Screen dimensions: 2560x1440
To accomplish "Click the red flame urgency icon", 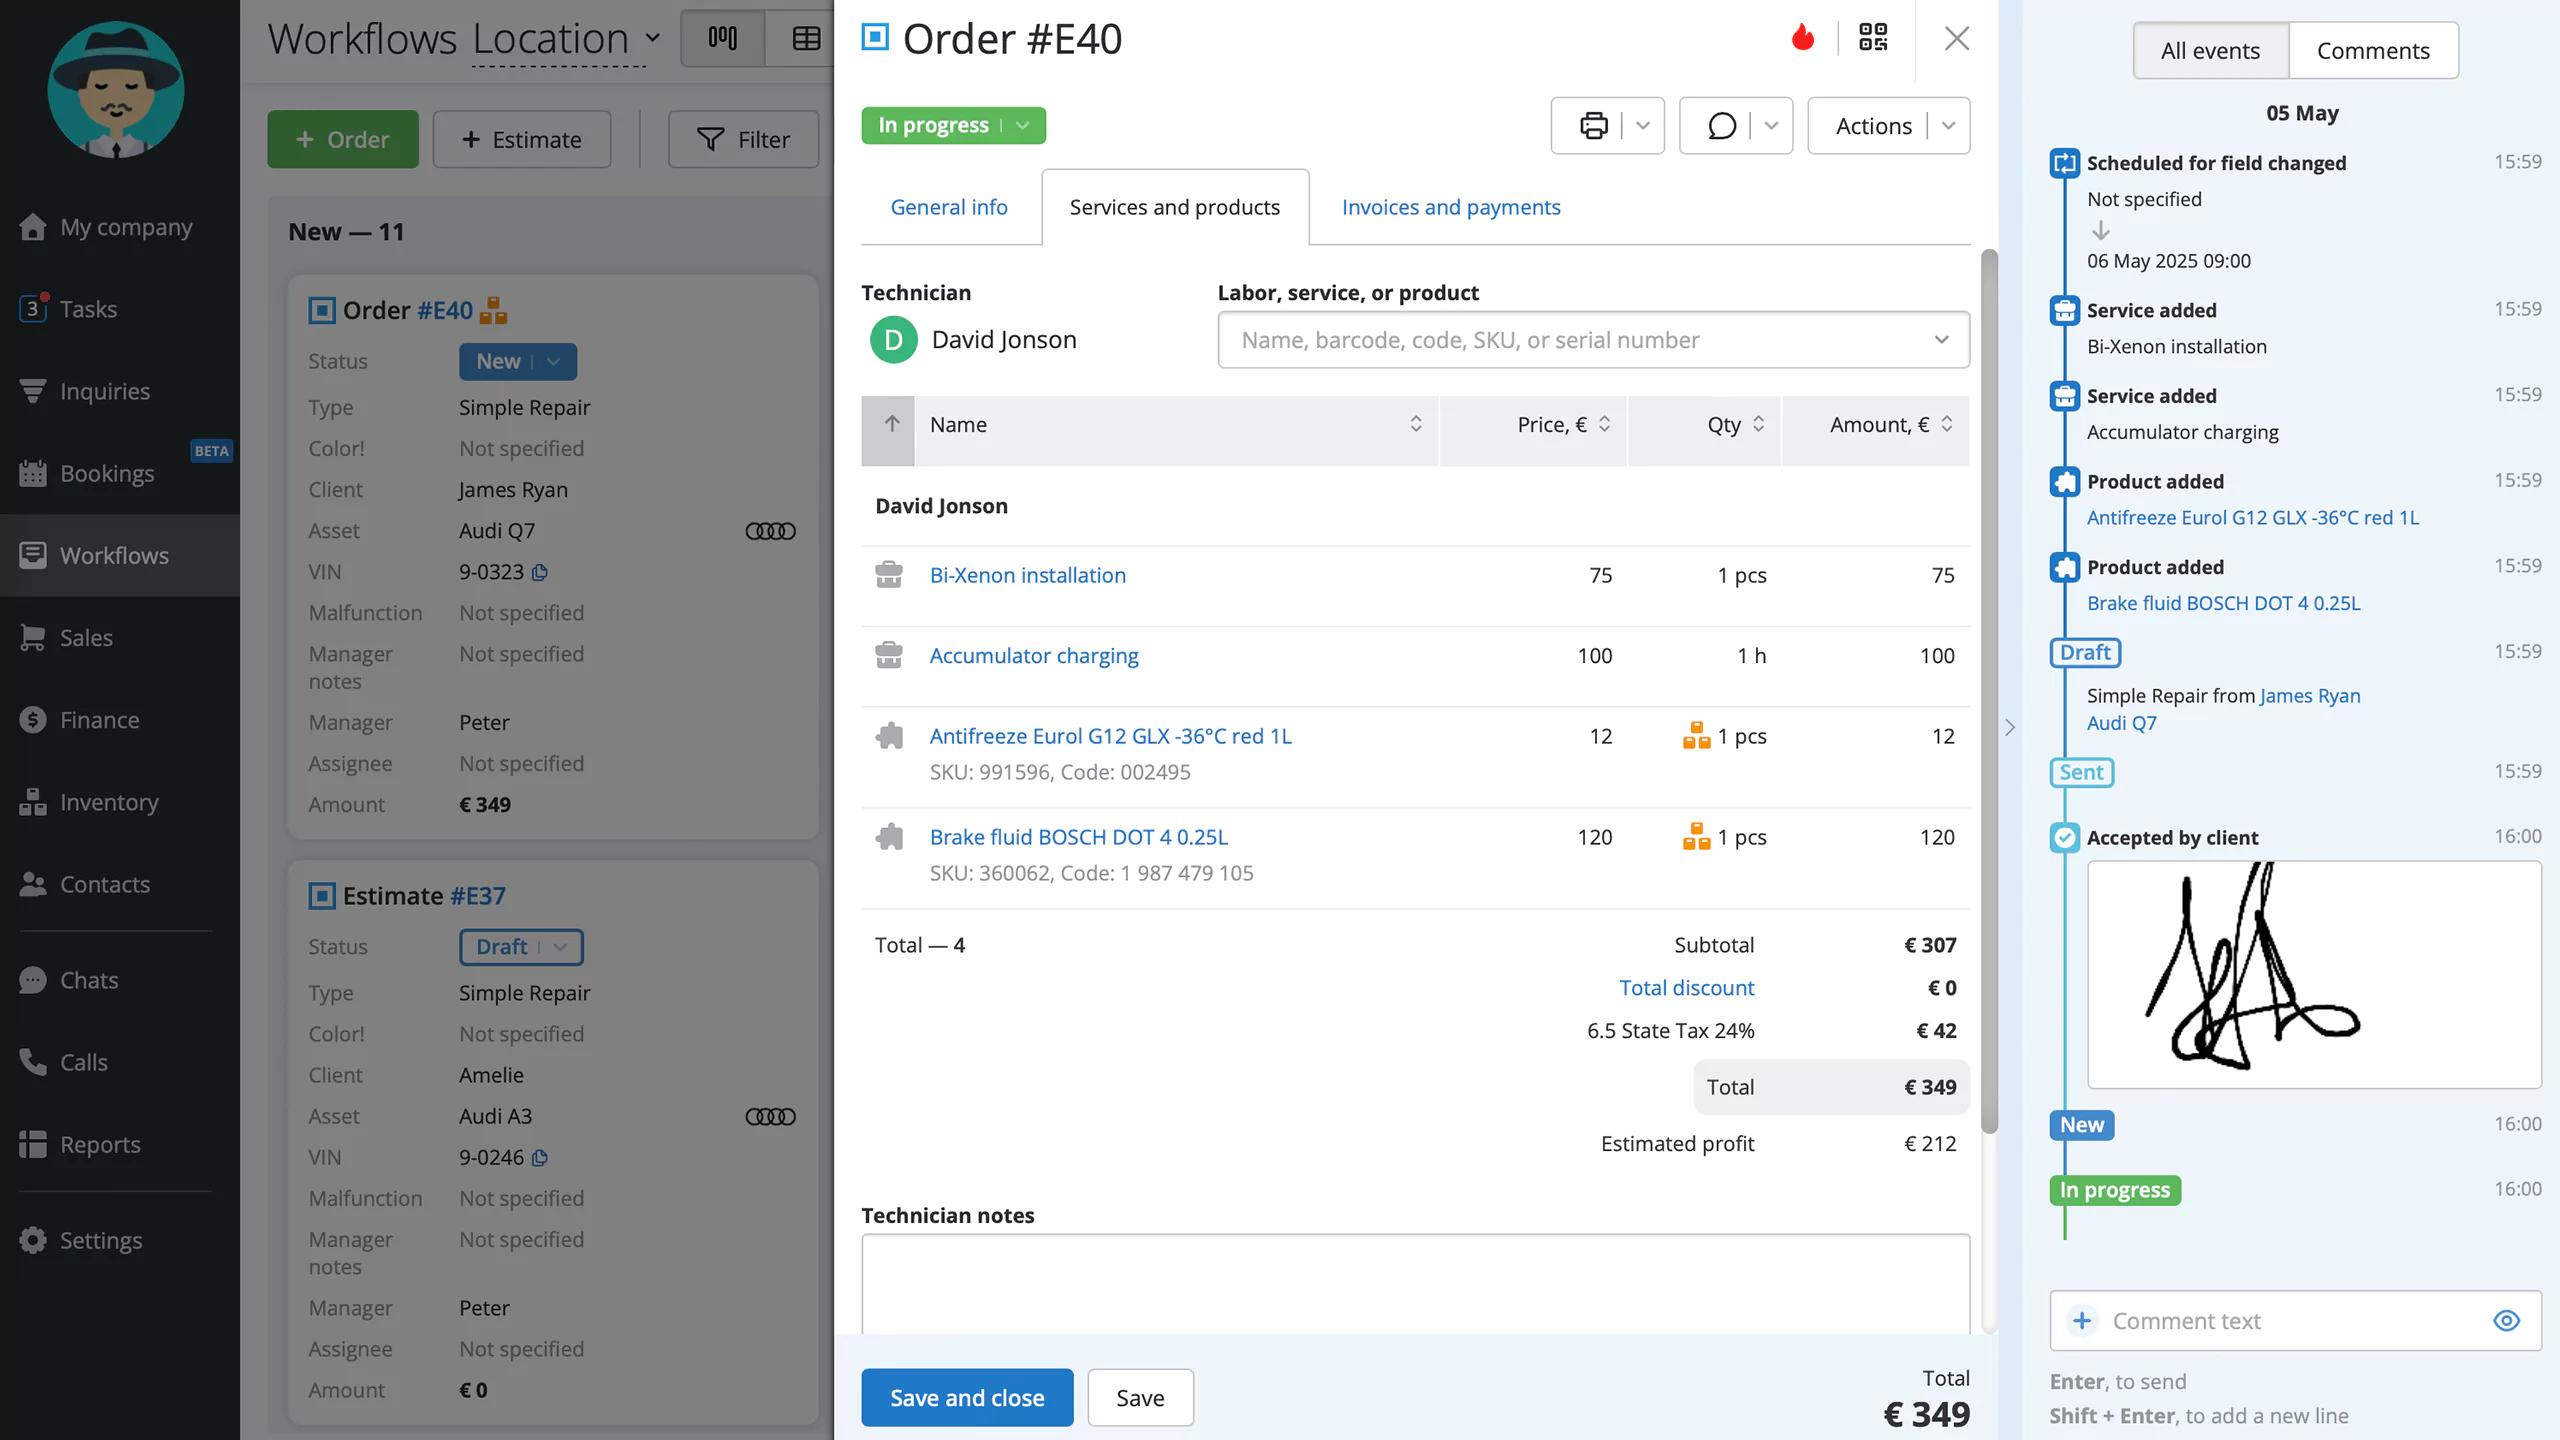I will point(1802,38).
